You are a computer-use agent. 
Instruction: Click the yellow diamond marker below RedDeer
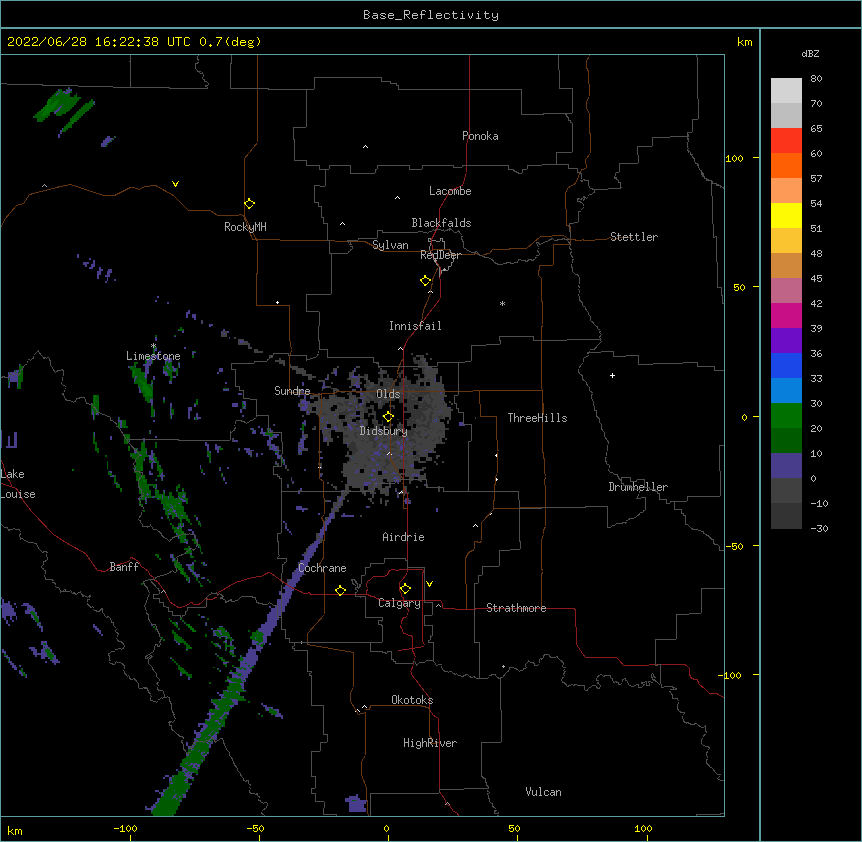pos(426,281)
